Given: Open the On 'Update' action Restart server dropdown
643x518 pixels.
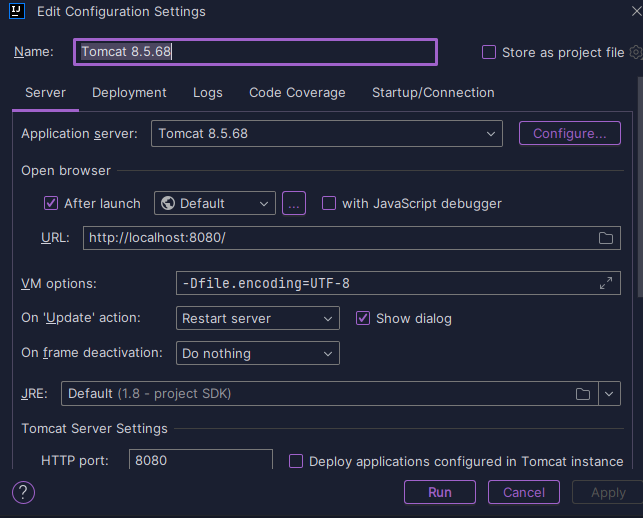Looking at the screenshot, I should click(258, 318).
